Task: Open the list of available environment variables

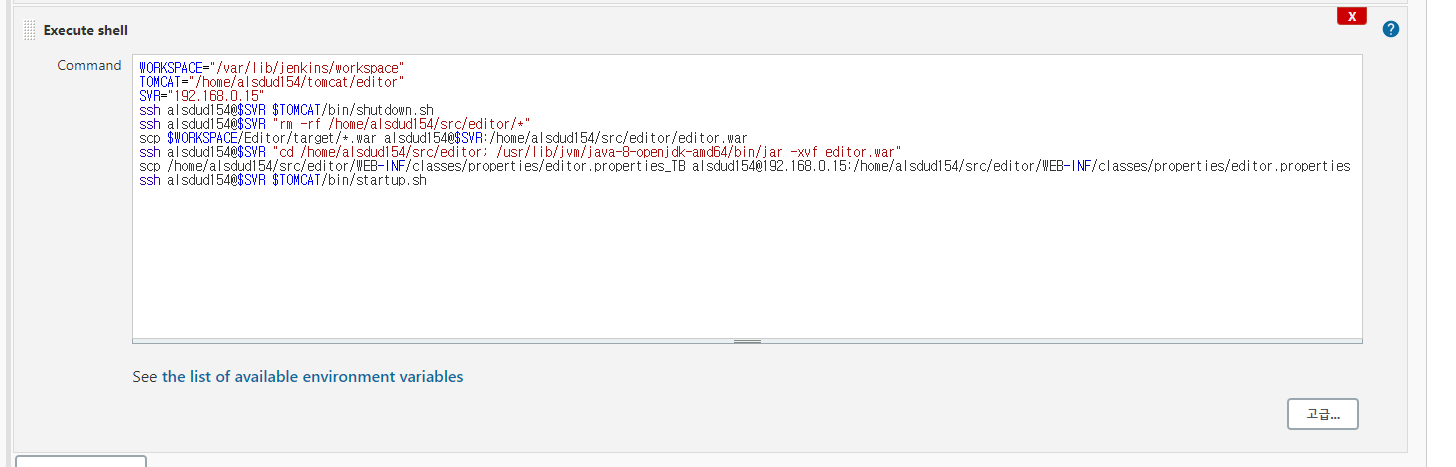Action: (x=312, y=377)
